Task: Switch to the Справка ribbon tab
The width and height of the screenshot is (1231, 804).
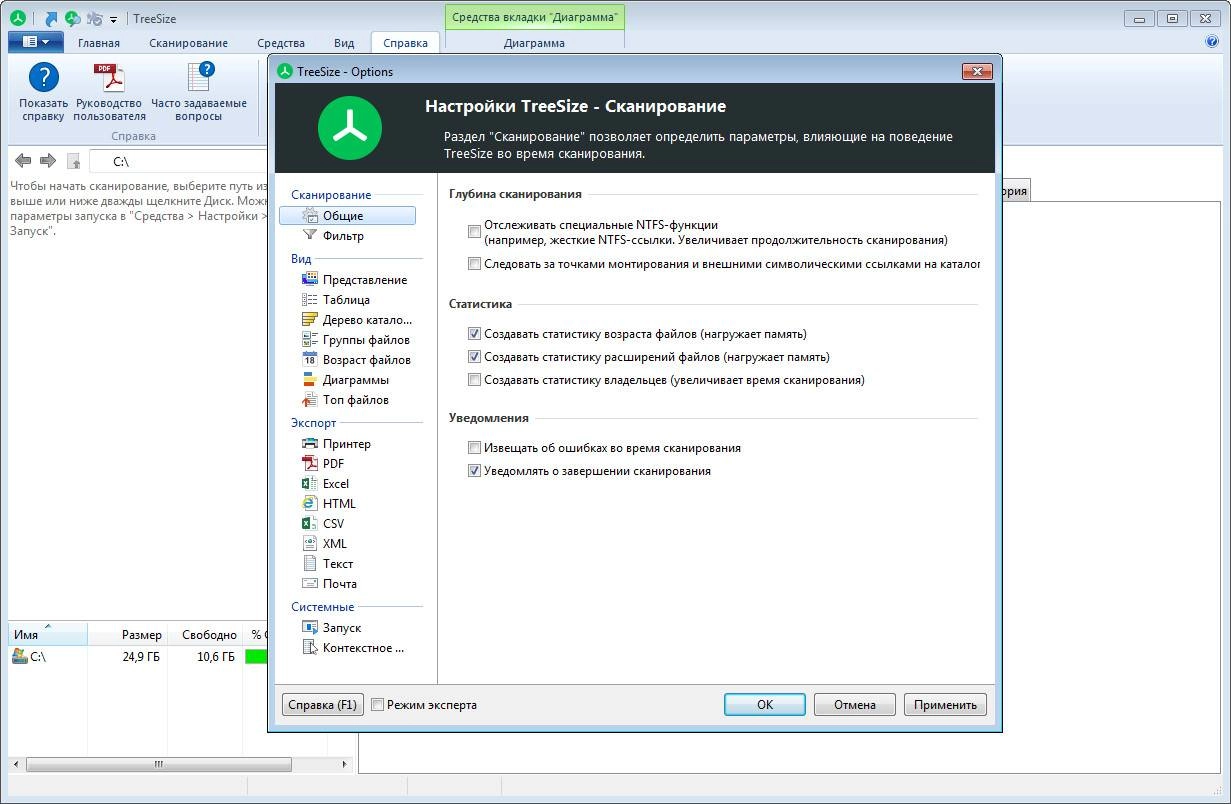Action: pyautogui.click(x=405, y=43)
